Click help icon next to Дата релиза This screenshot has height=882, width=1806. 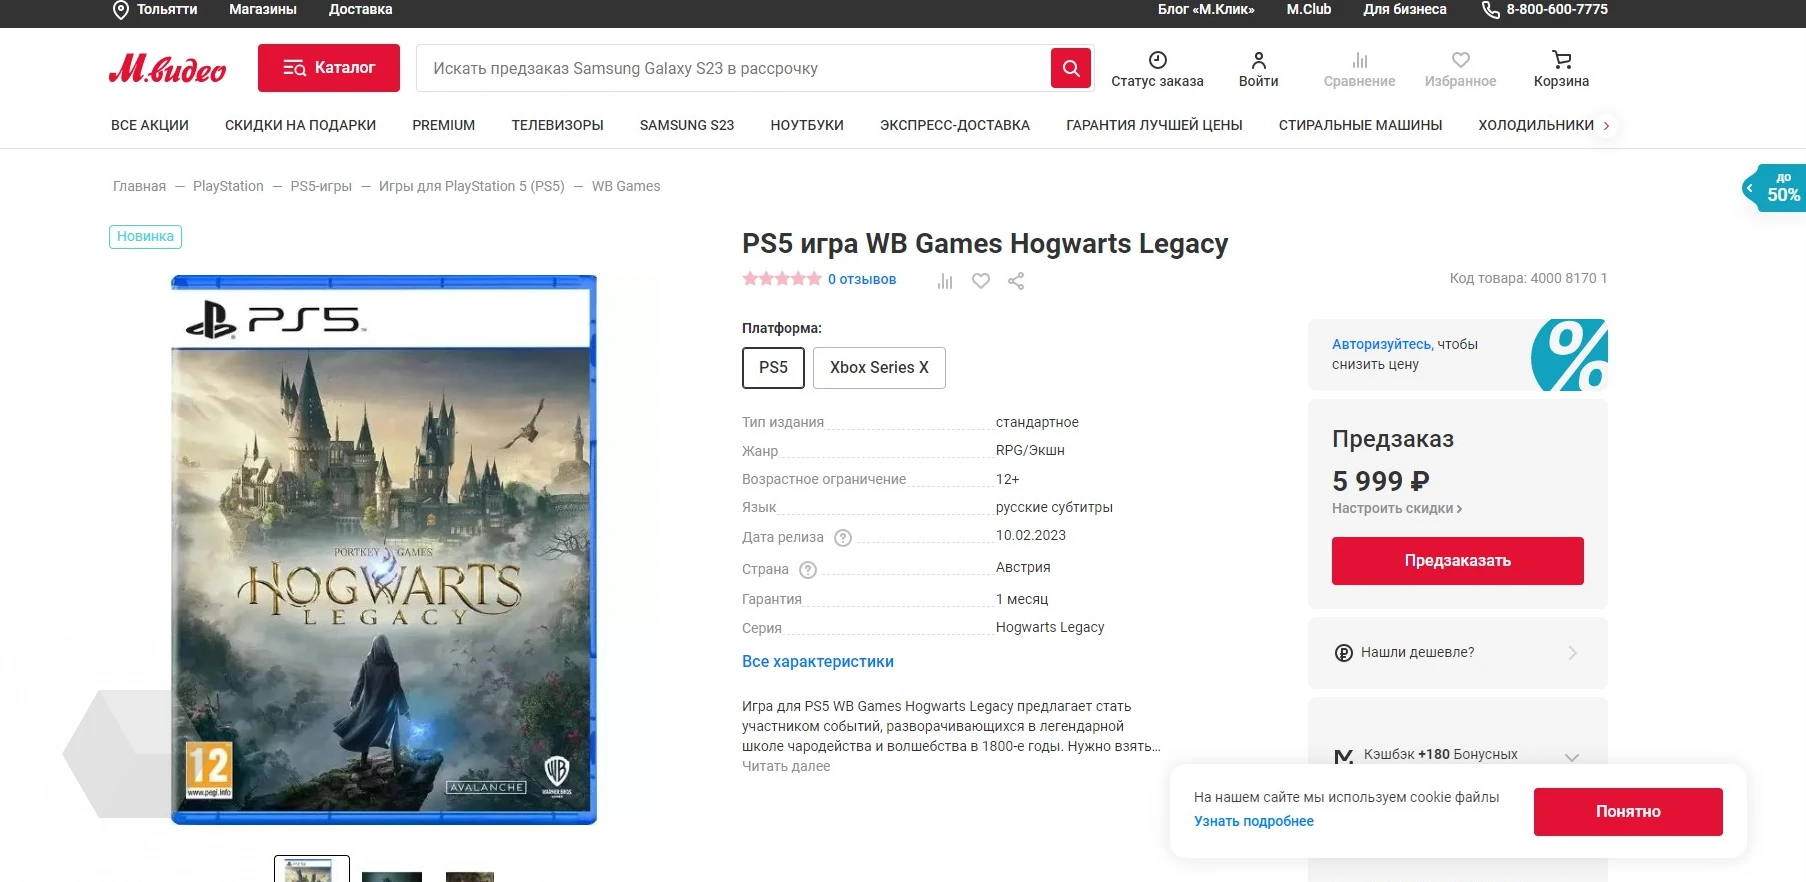843,538
